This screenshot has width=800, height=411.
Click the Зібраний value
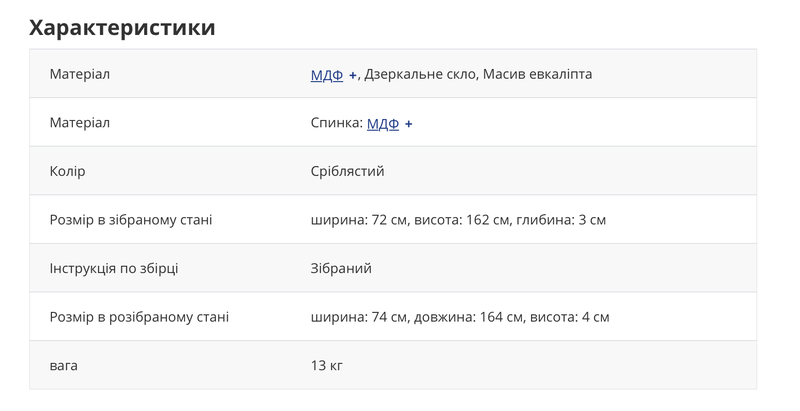coord(341,268)
